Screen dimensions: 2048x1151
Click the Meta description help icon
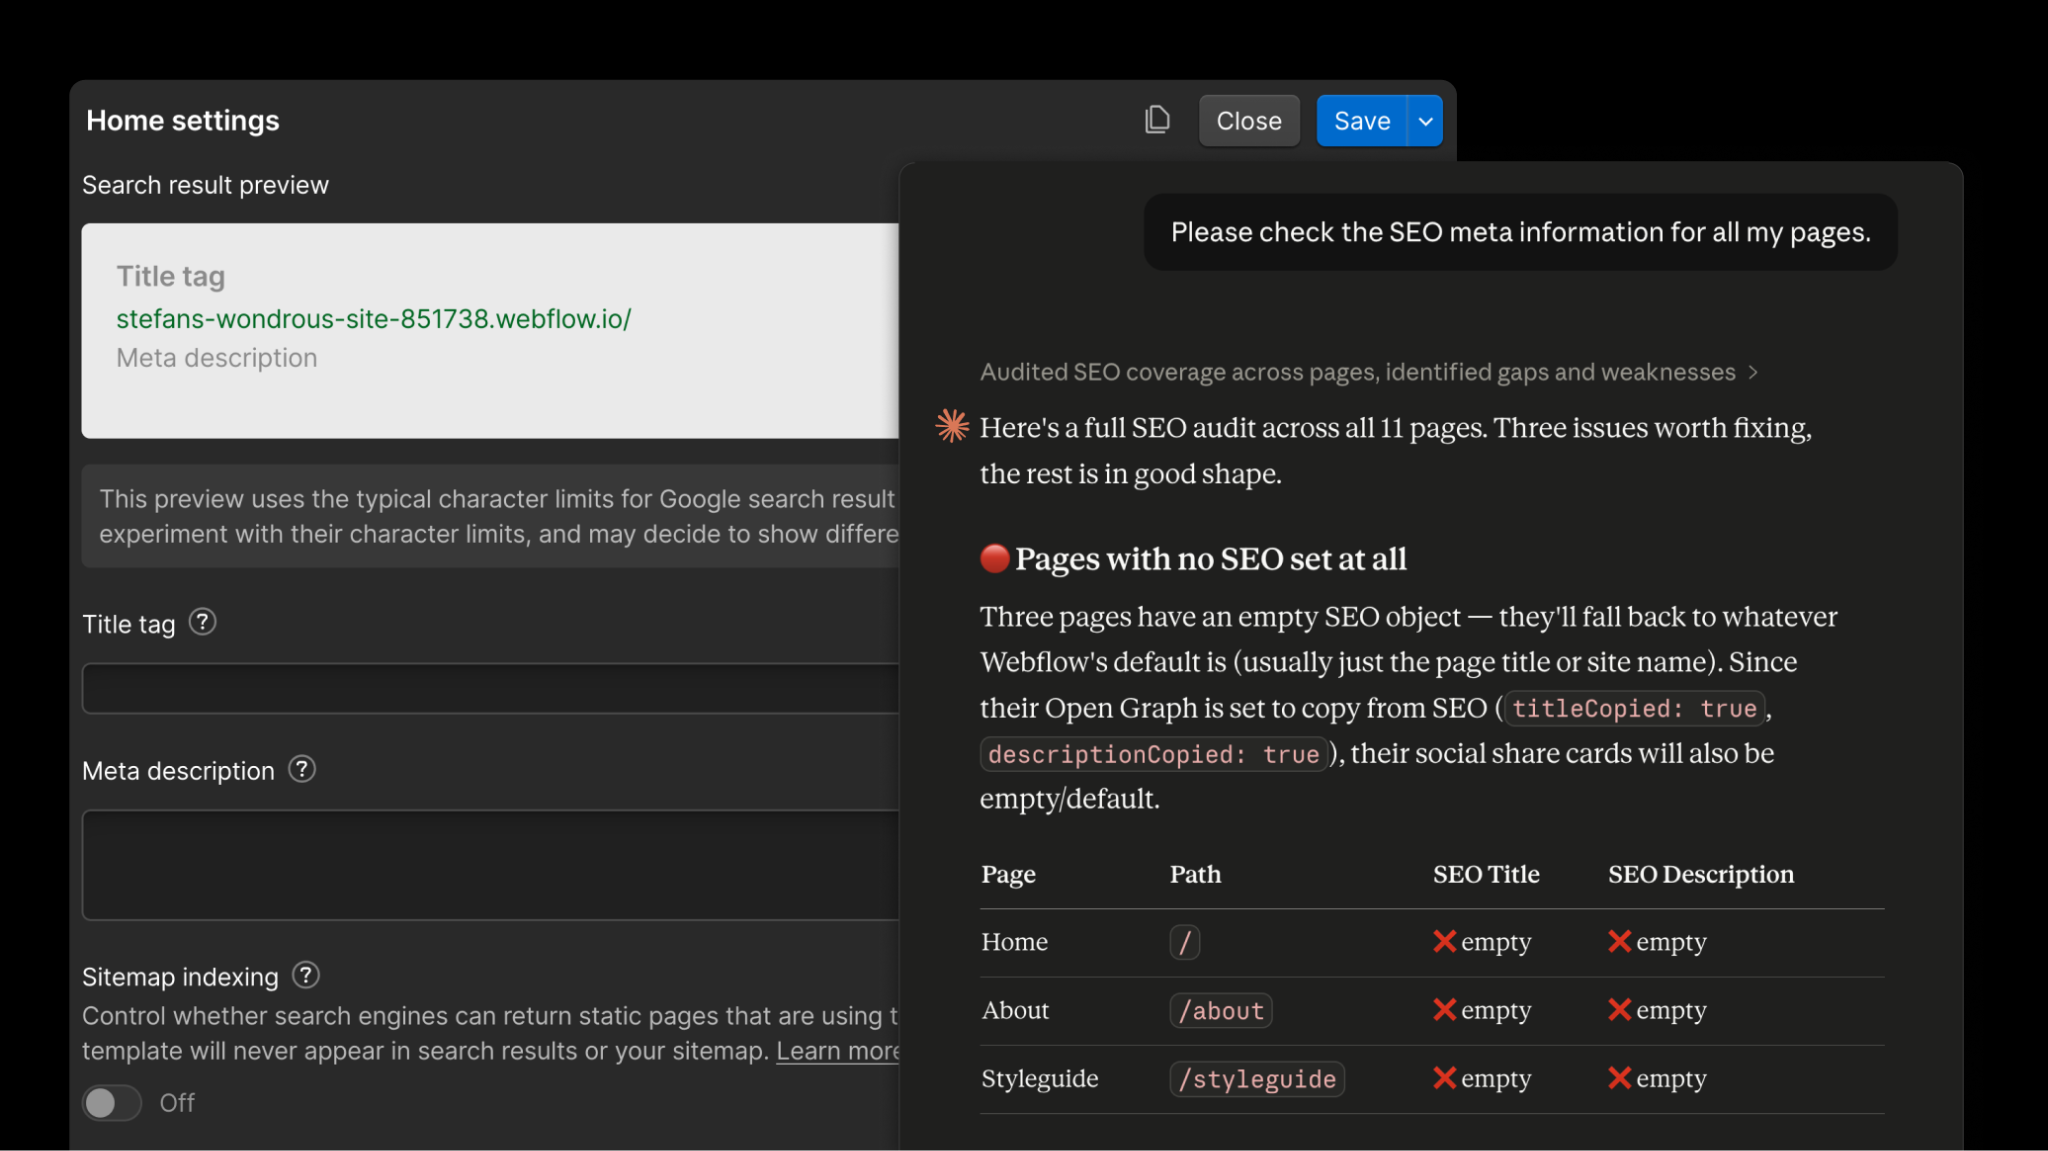(302, 769)
